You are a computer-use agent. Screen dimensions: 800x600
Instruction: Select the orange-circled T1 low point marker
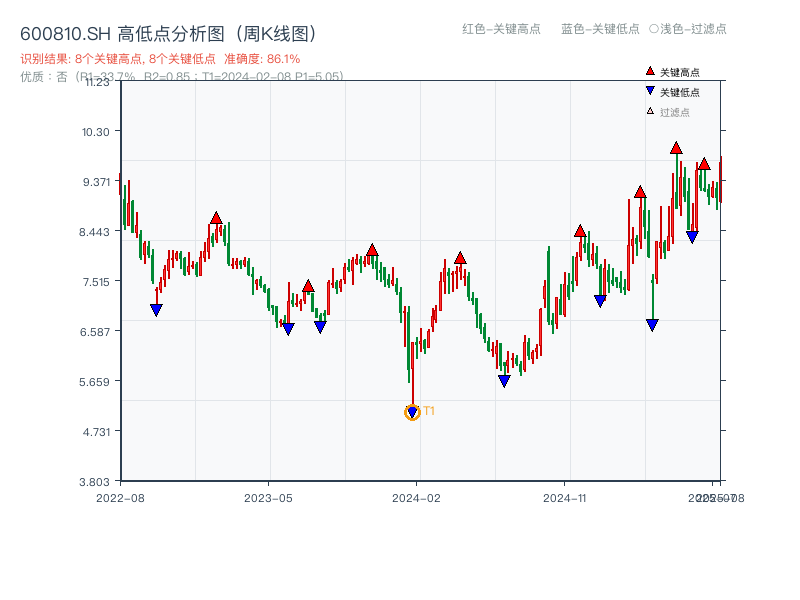412,412
